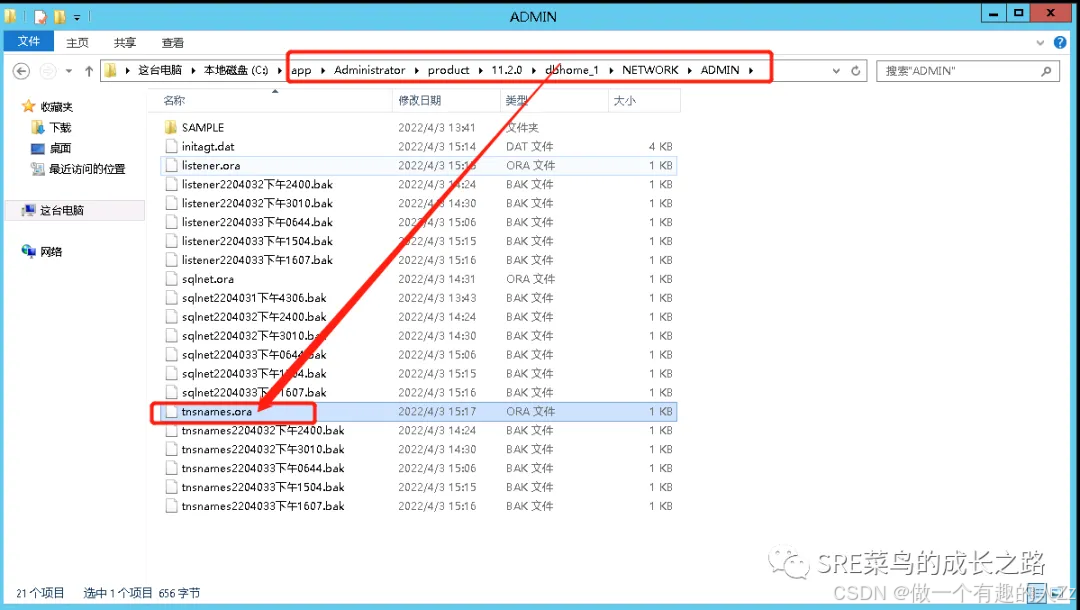Select sqlnet2204032下午2400.bak file
This screenshot has width=1080, height=610.
tap(419, 317)
